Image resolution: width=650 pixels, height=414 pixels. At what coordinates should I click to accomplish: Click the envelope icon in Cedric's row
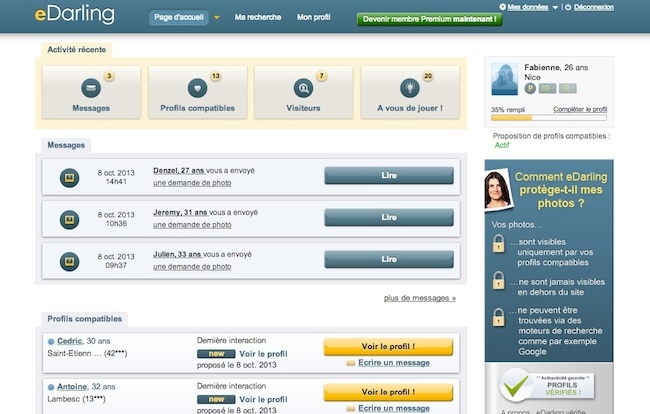351,363
